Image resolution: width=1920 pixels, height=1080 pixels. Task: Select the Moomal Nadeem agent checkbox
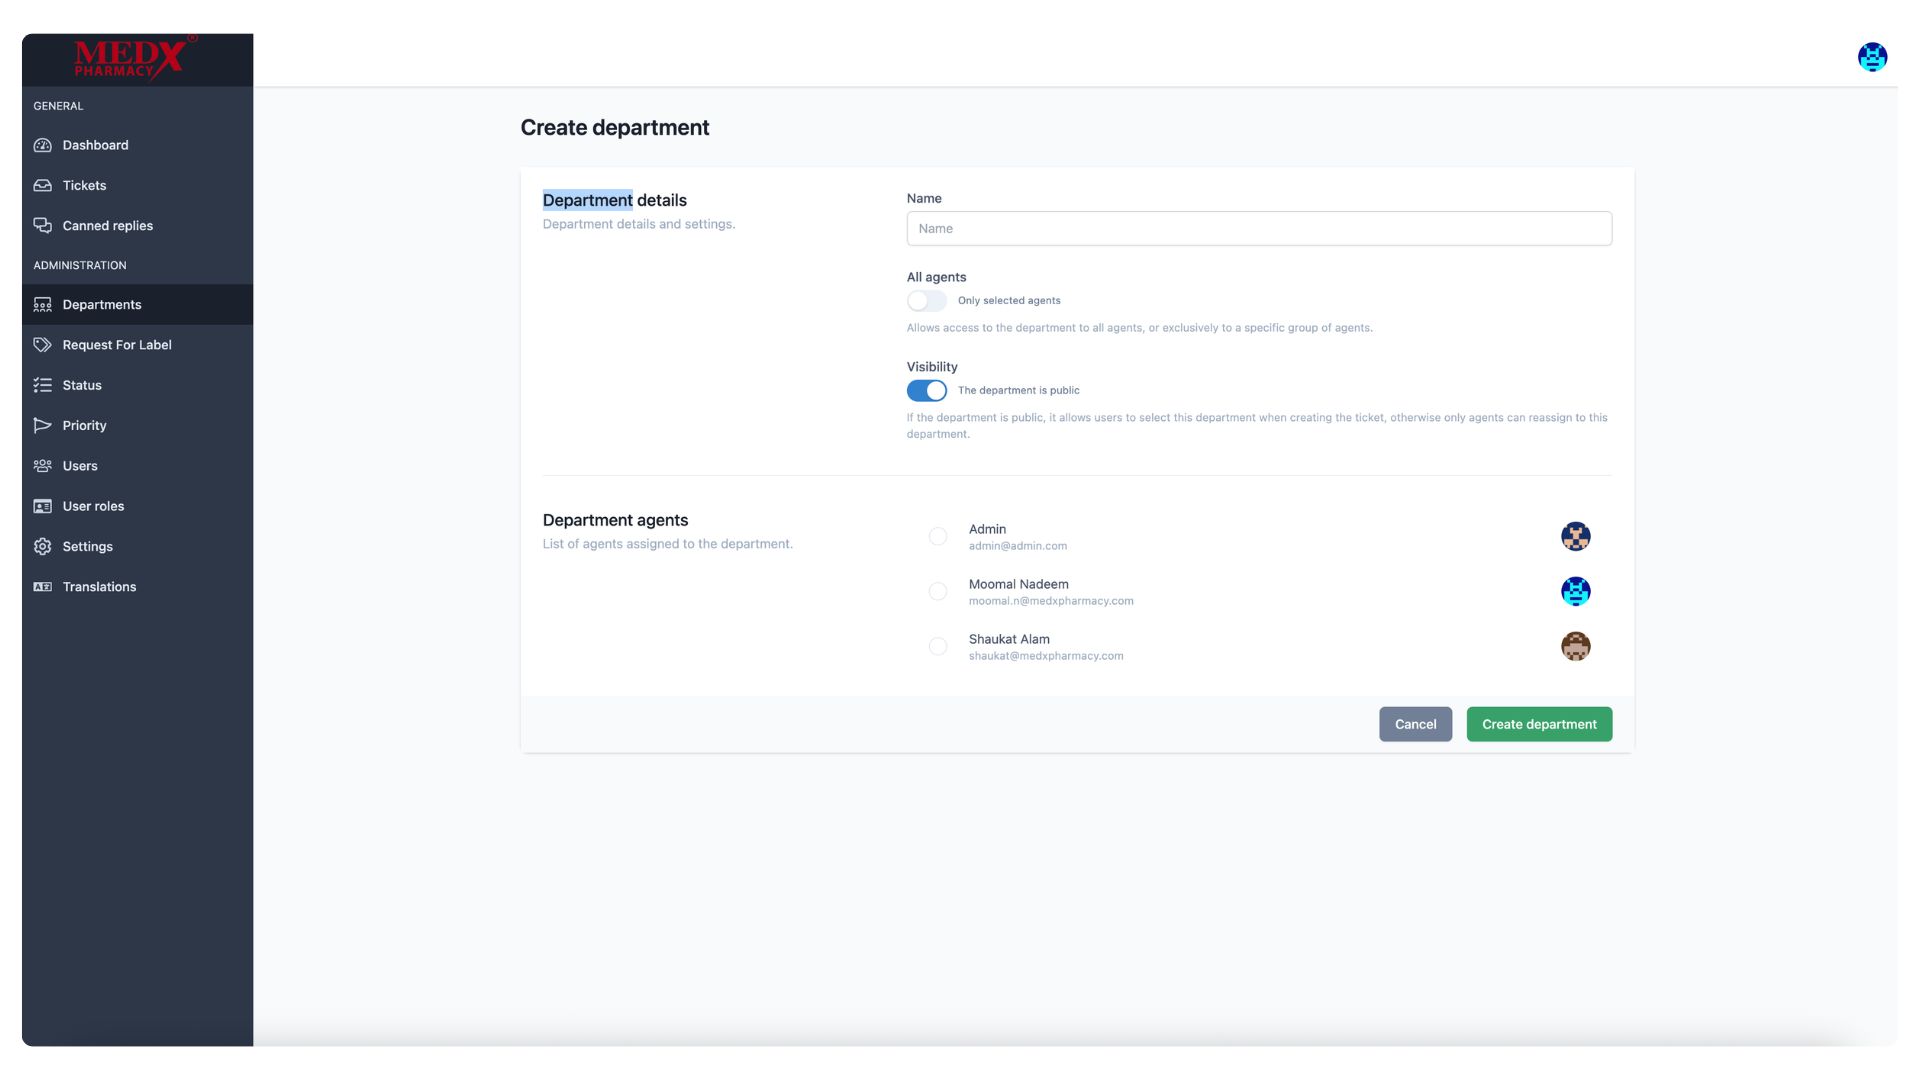tap(938, 591)
